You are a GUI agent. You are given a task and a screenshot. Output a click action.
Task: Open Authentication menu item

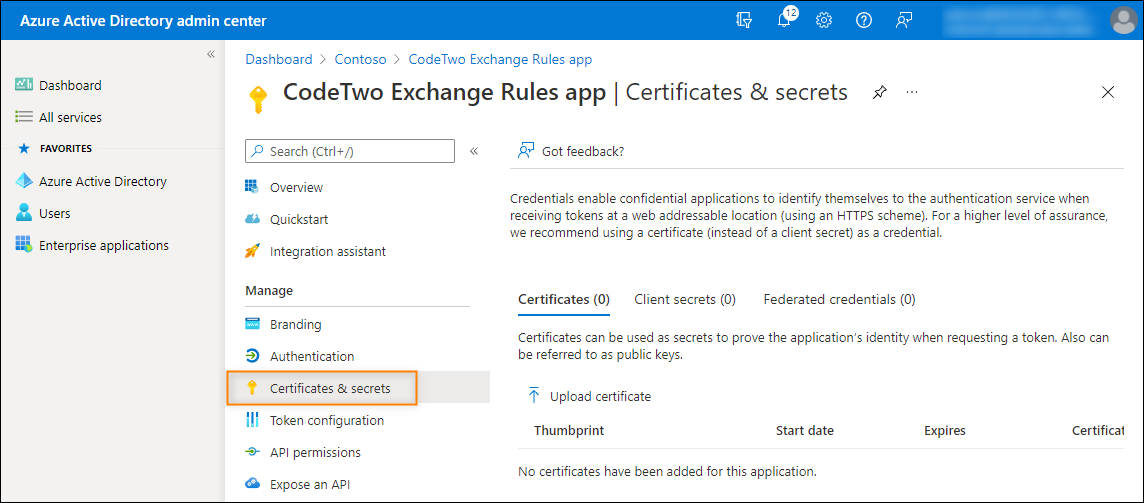pos(312,357)
